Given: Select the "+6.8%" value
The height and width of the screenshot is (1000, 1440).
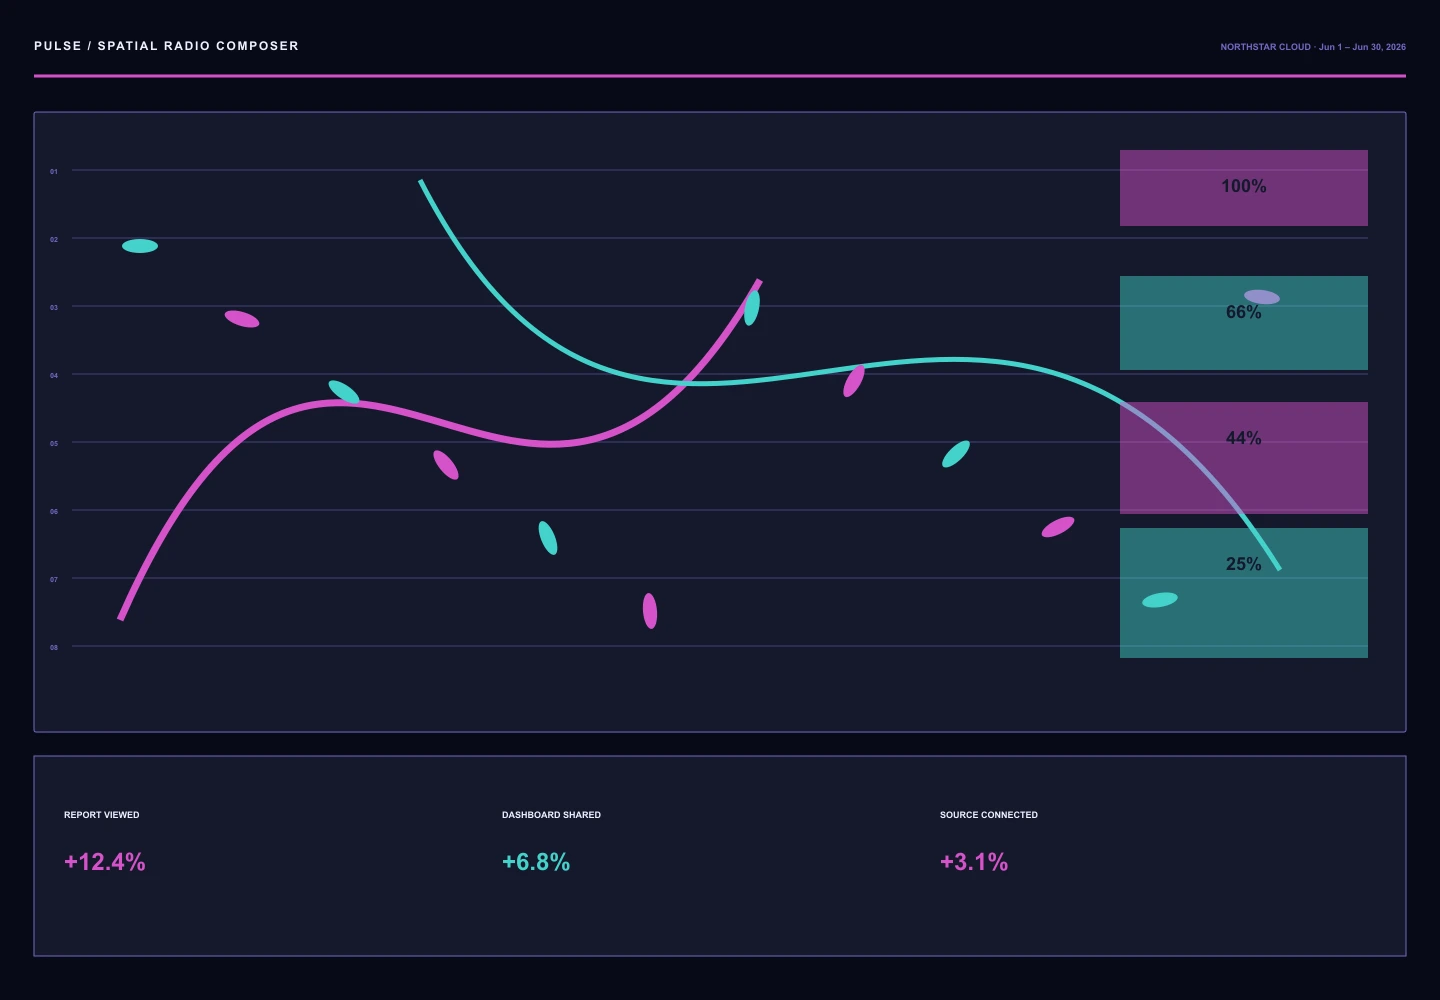Looking at the screenshot, I should pos(536,862).
